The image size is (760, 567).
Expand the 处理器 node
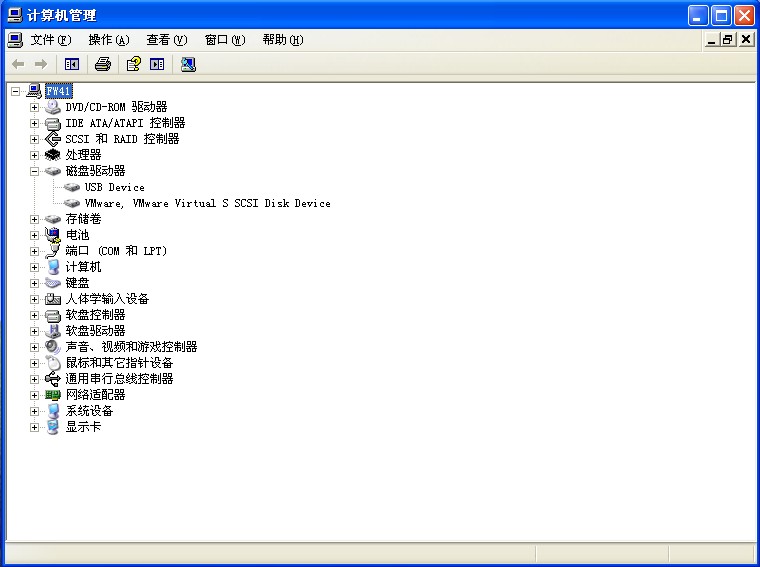click(34, 155)
